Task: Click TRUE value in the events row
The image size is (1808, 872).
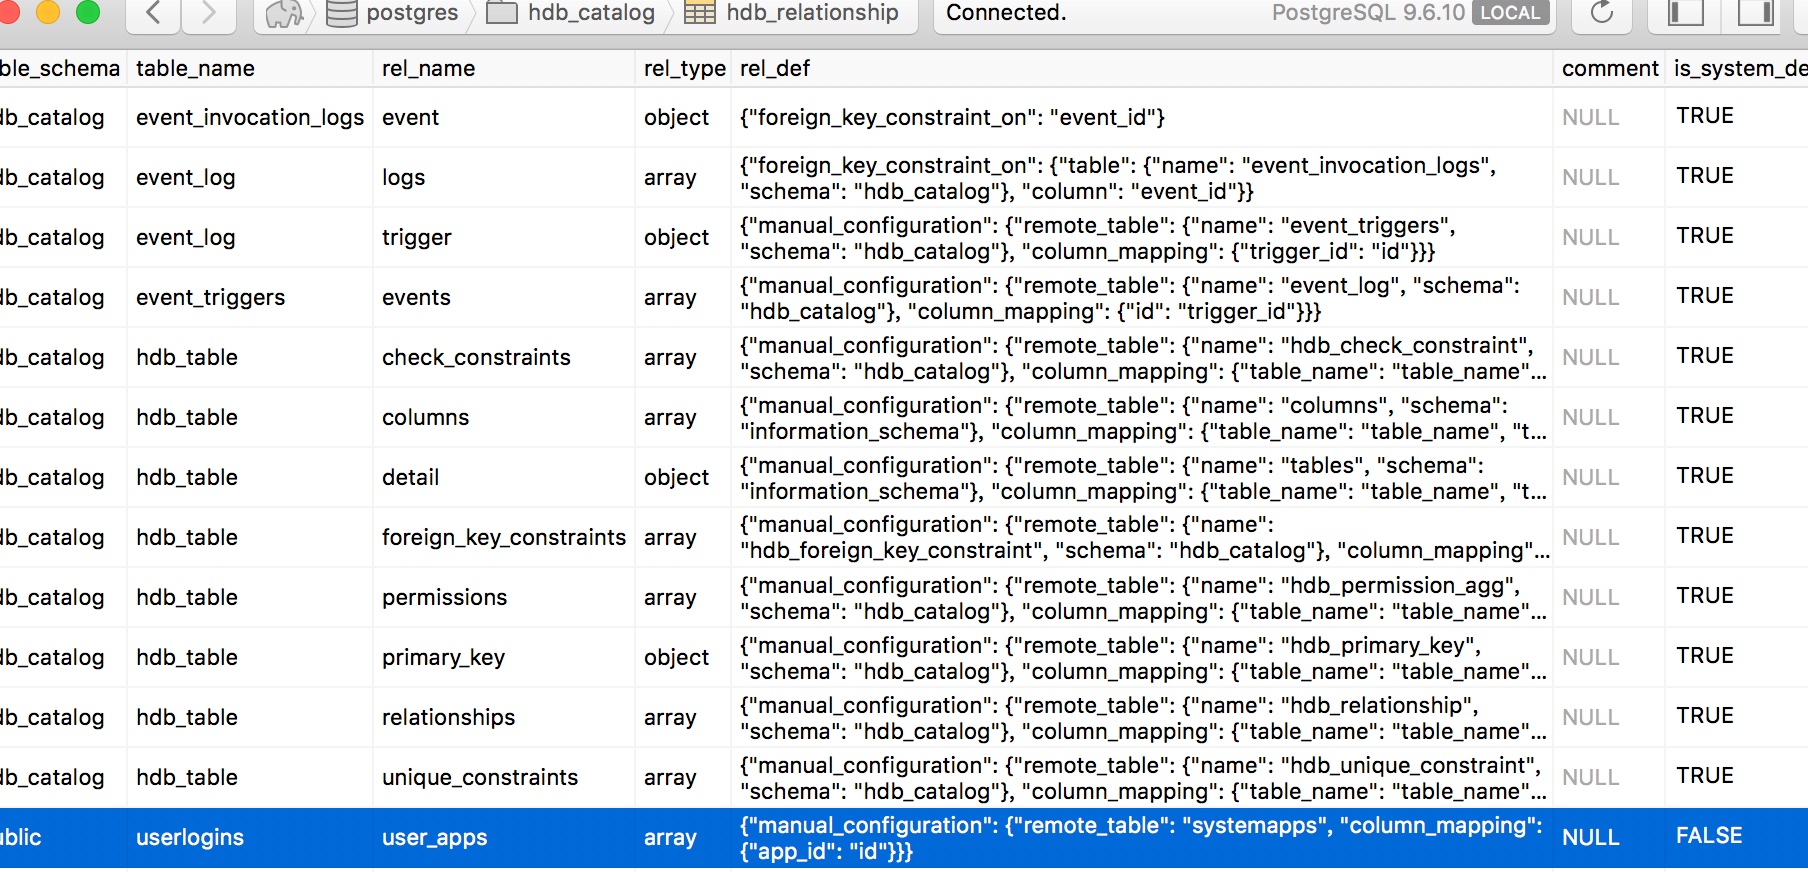Action: pyautogui.click(x=1705, y=295)
